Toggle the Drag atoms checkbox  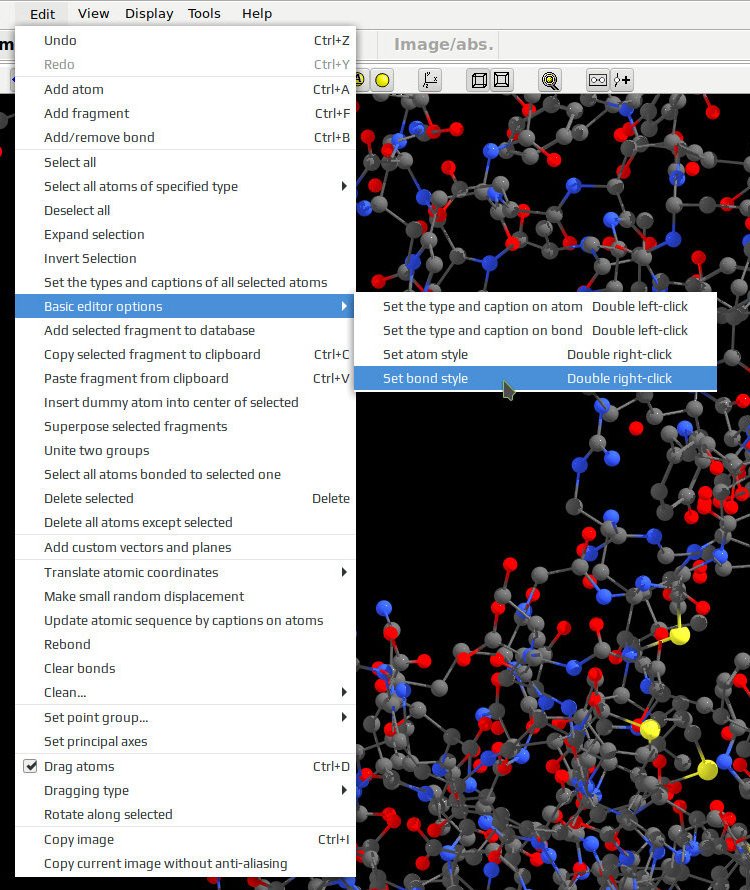30,766
